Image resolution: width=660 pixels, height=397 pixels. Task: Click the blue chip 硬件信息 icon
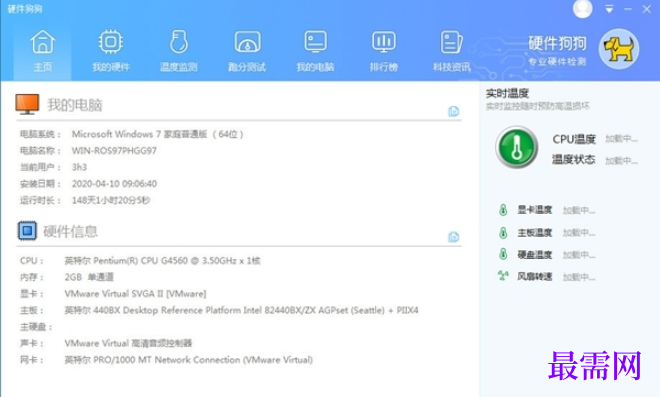coord(27,231)
